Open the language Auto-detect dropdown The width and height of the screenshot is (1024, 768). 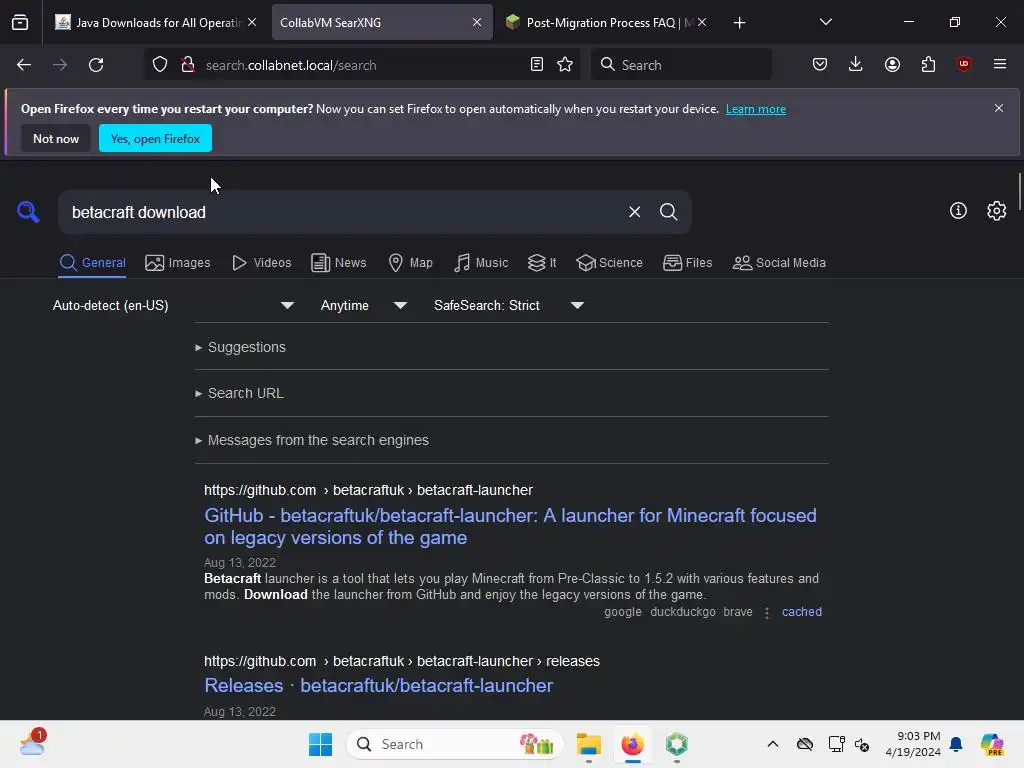173,305
